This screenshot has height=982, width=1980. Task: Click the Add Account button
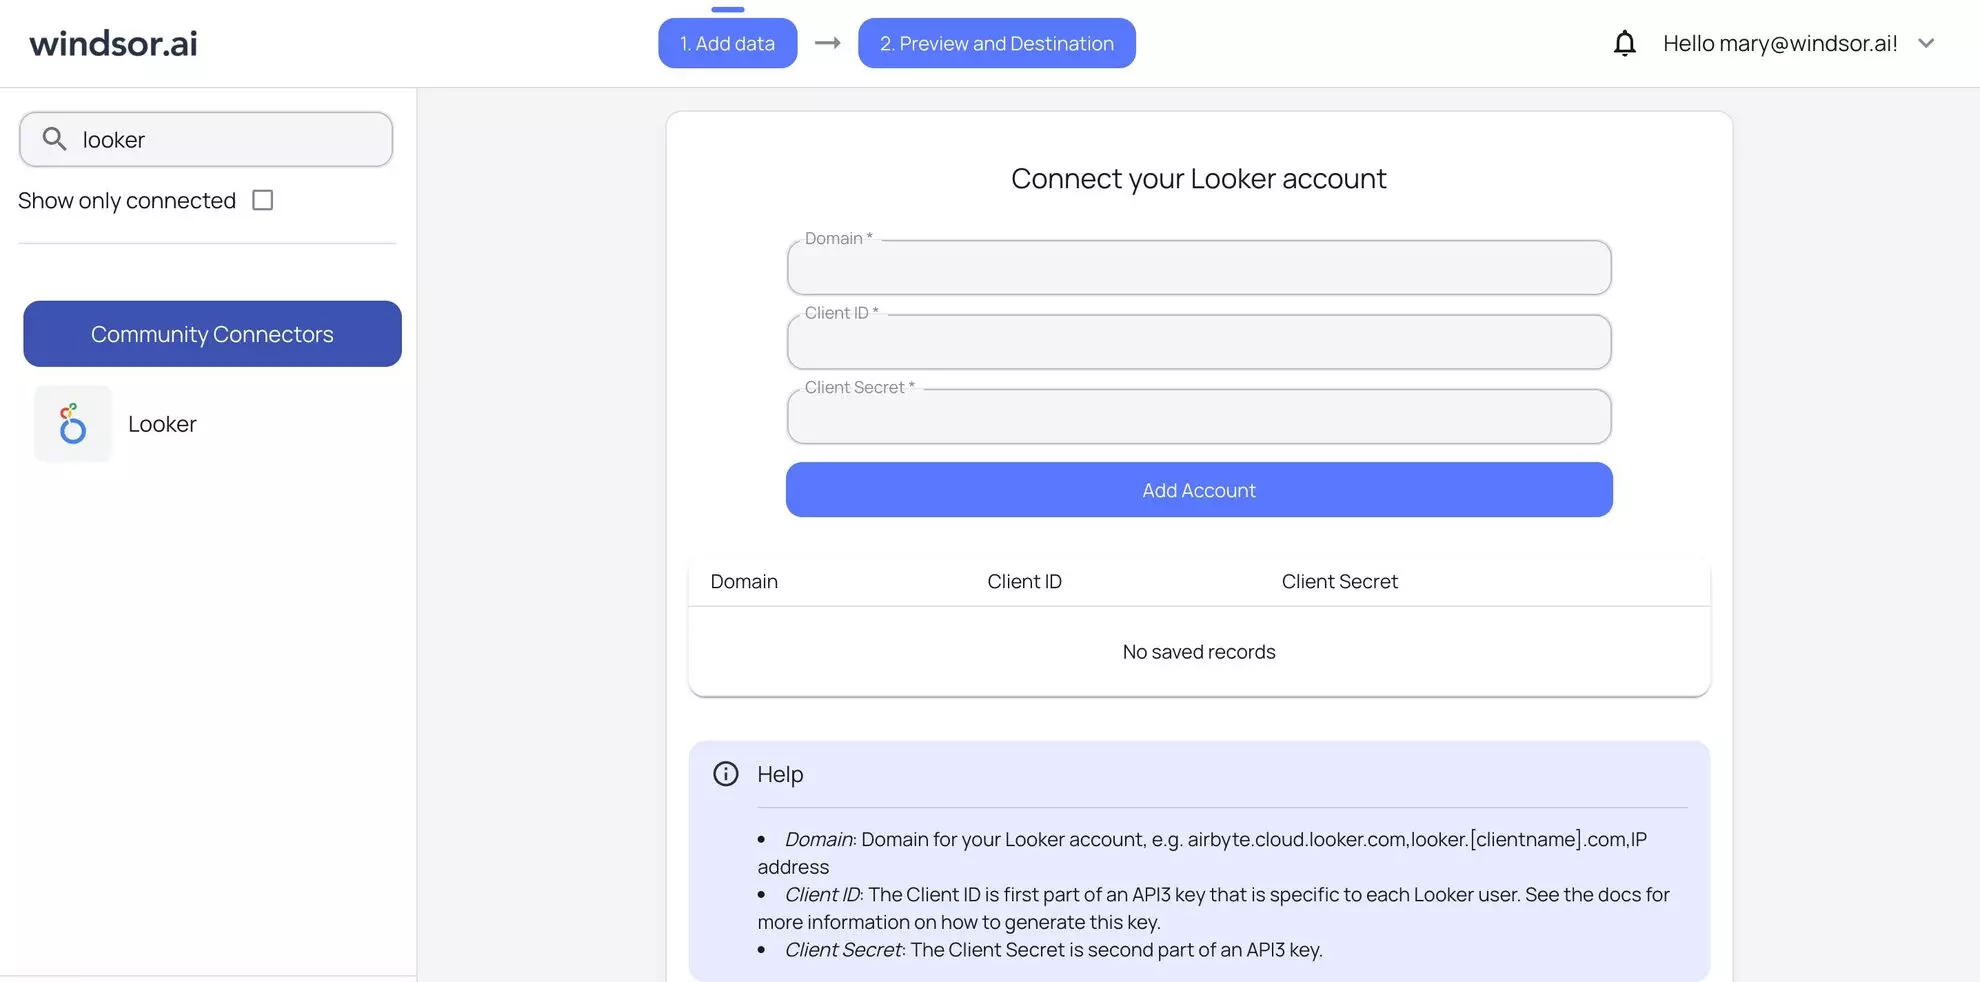click(x=1199, y=490)
